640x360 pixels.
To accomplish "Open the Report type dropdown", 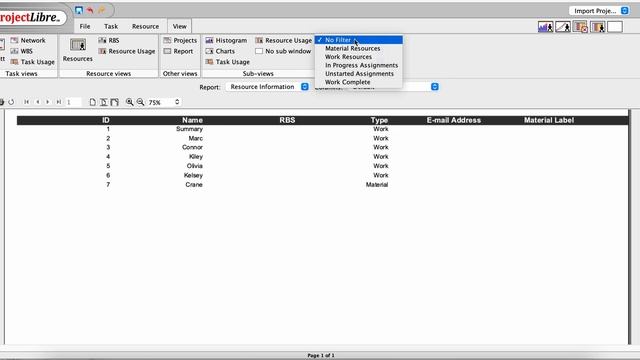I will point(267,87).
